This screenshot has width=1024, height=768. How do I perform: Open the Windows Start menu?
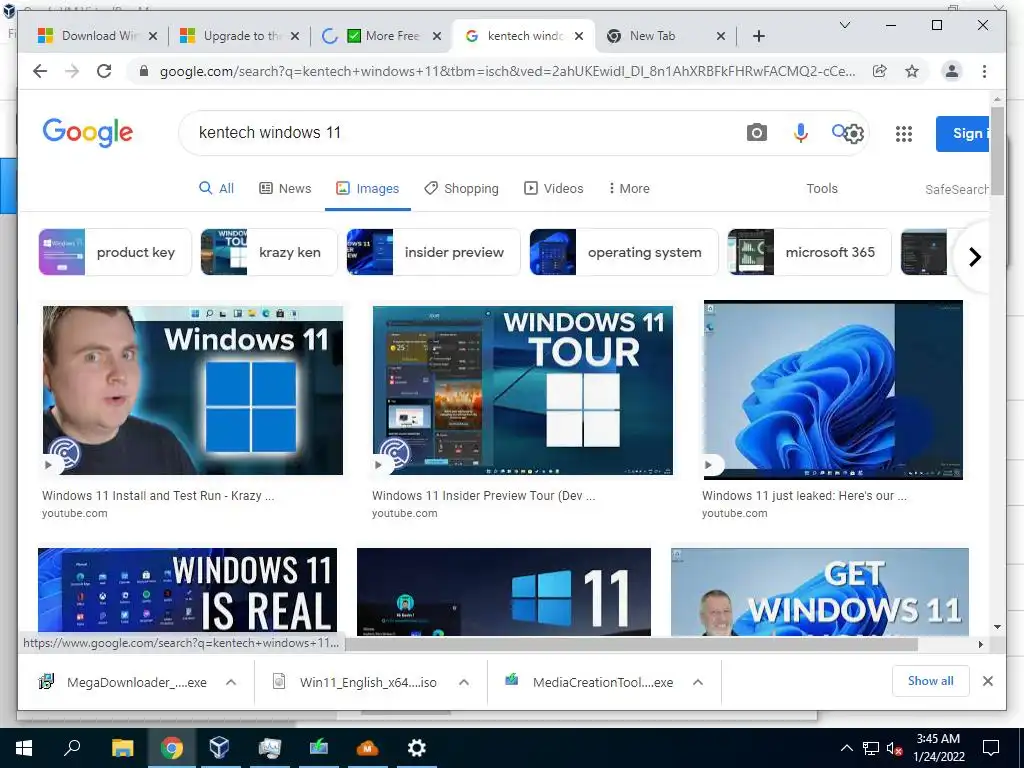click(24, 748)
